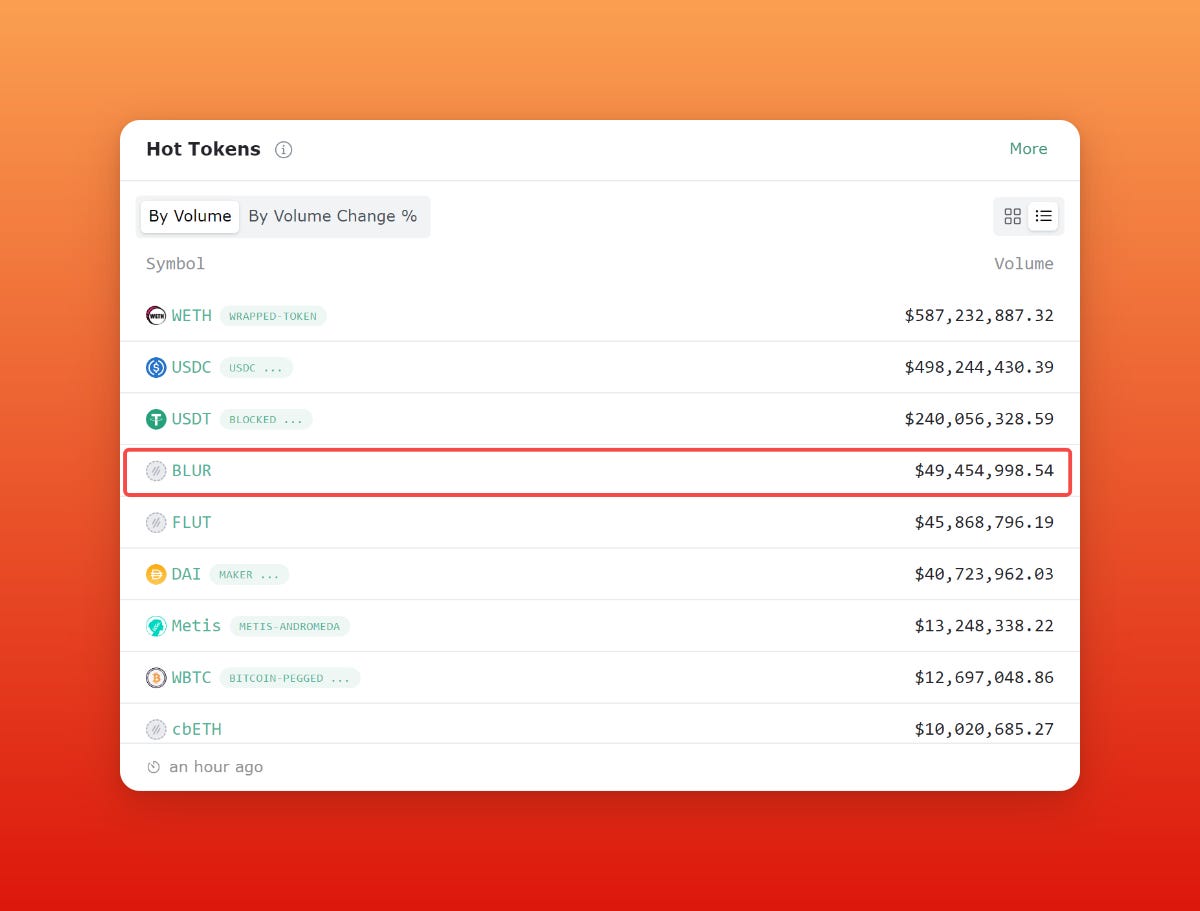Switch to grid view layout
1200x911 pixels.
pyautogui.click(x=1012, y=216)
